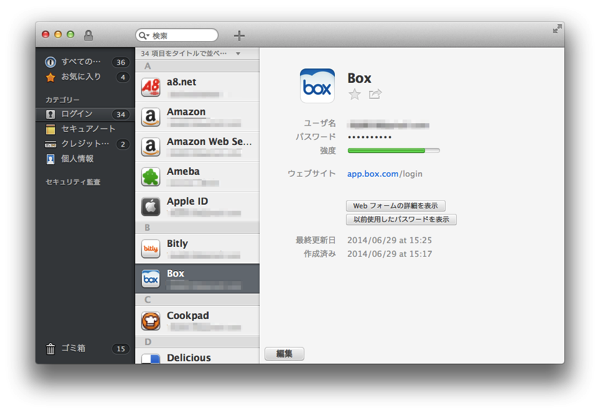The height and width of the screenshot is (413, 600).
Task: Click the Cookpad chef hat icon
Action: click(x=151, y=321)
